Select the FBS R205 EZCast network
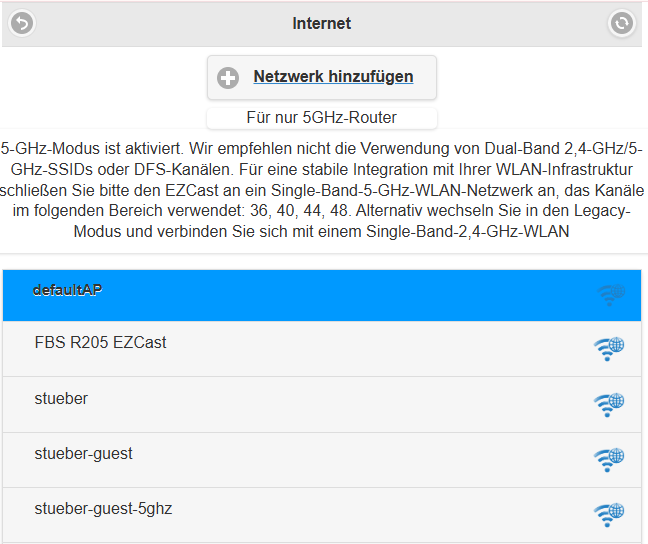 (x=322, y=348)
